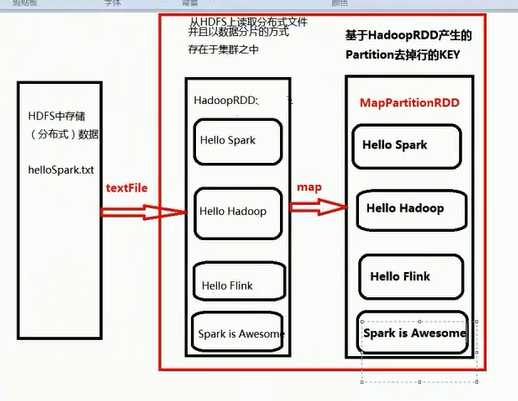Click the red "MapPartitionRDD" heading
Screen dimensions: 518x401
(x=410, y=103)
